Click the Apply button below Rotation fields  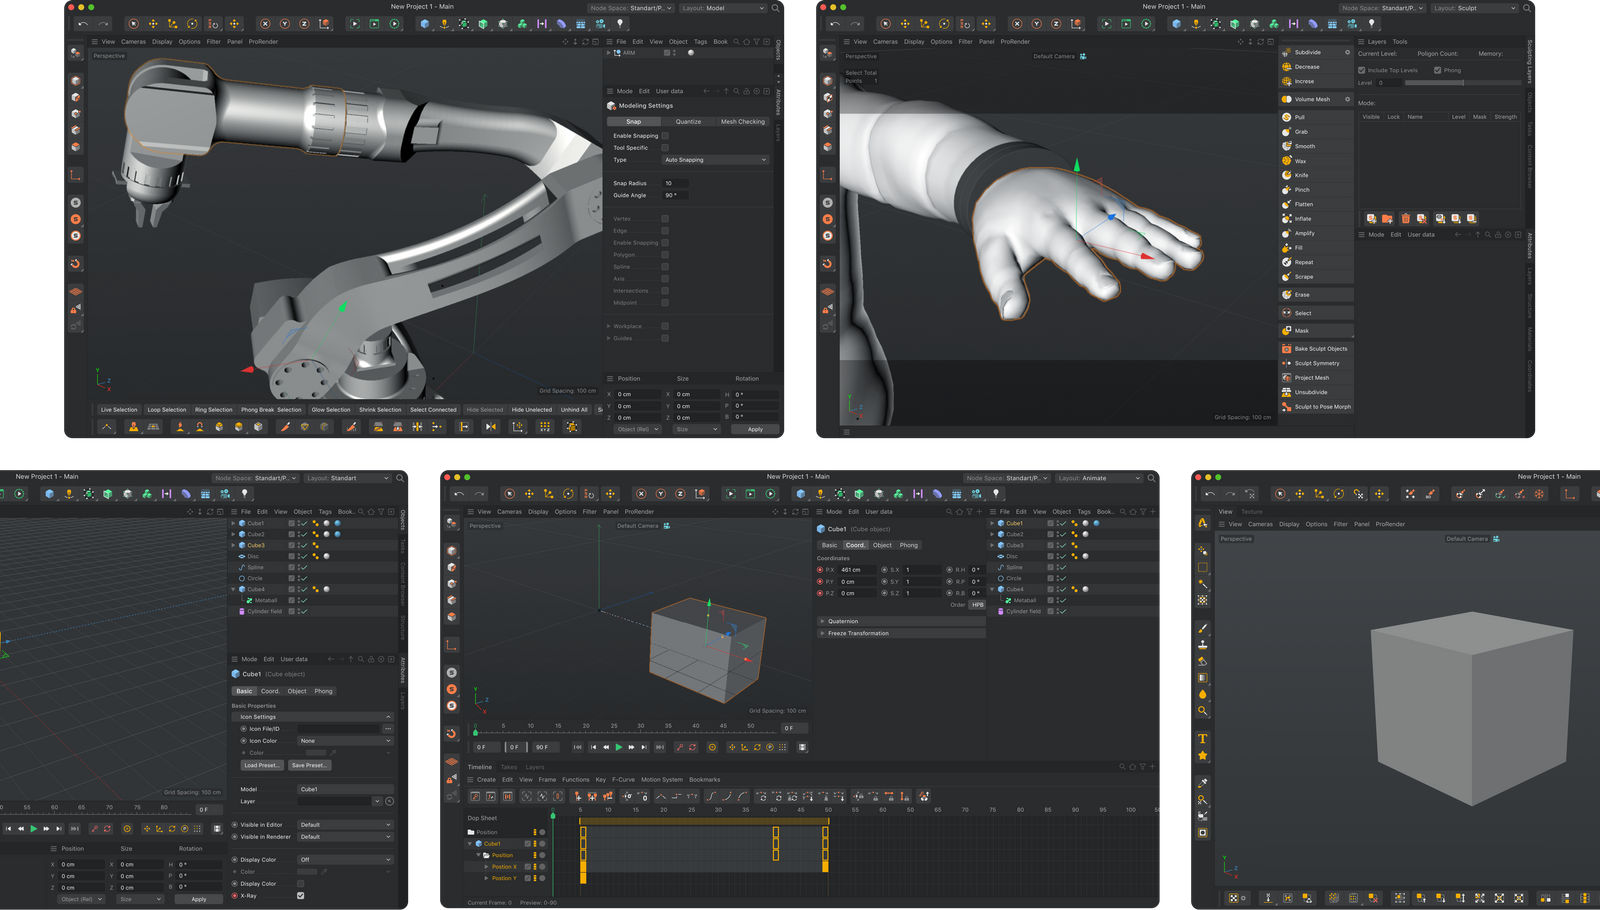(756, 428)
